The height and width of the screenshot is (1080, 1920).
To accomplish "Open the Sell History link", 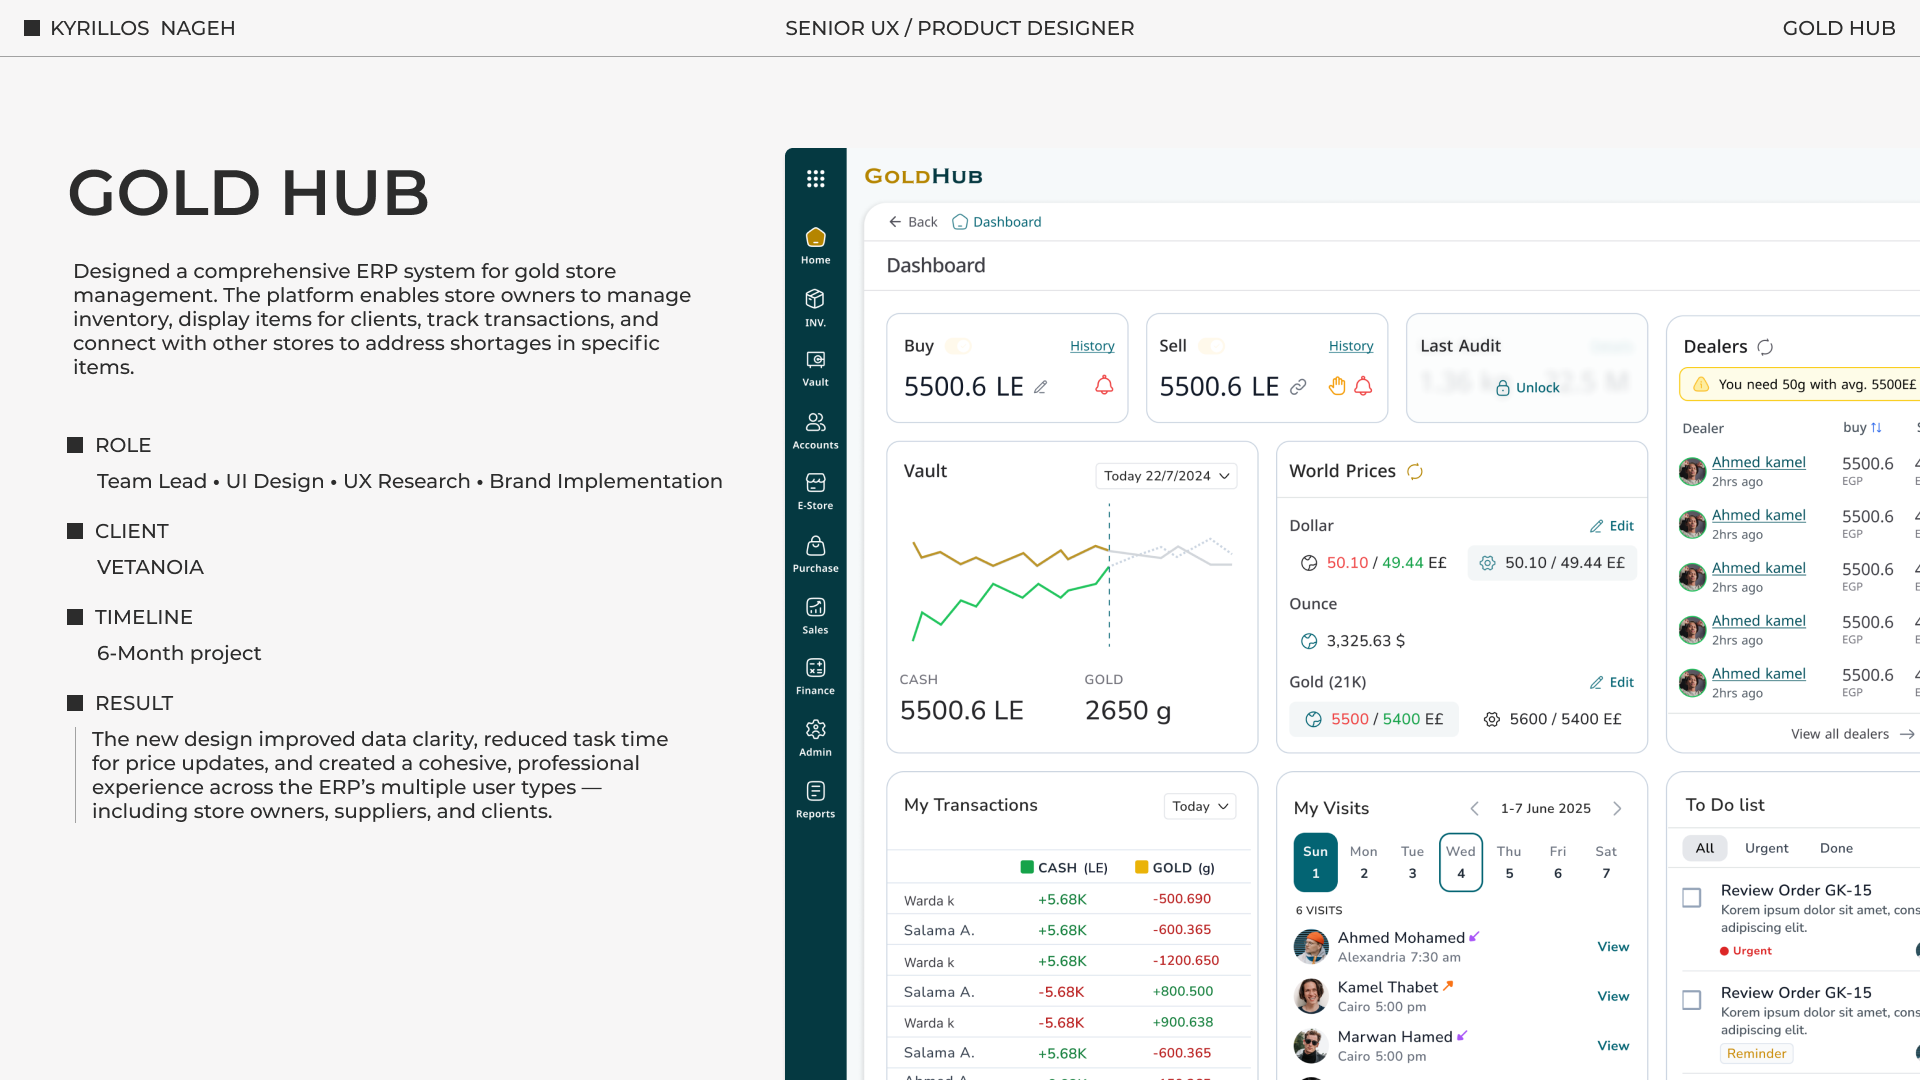I will 1350,346.
